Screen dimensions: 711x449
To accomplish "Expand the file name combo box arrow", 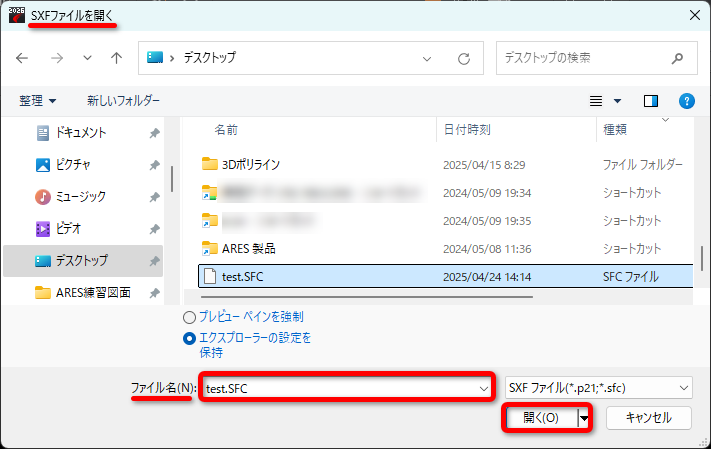I will coord(484,389).
